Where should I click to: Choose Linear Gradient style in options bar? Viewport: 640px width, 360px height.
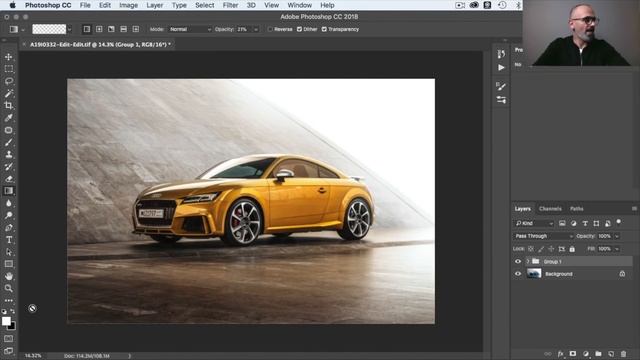click(87, 29)
